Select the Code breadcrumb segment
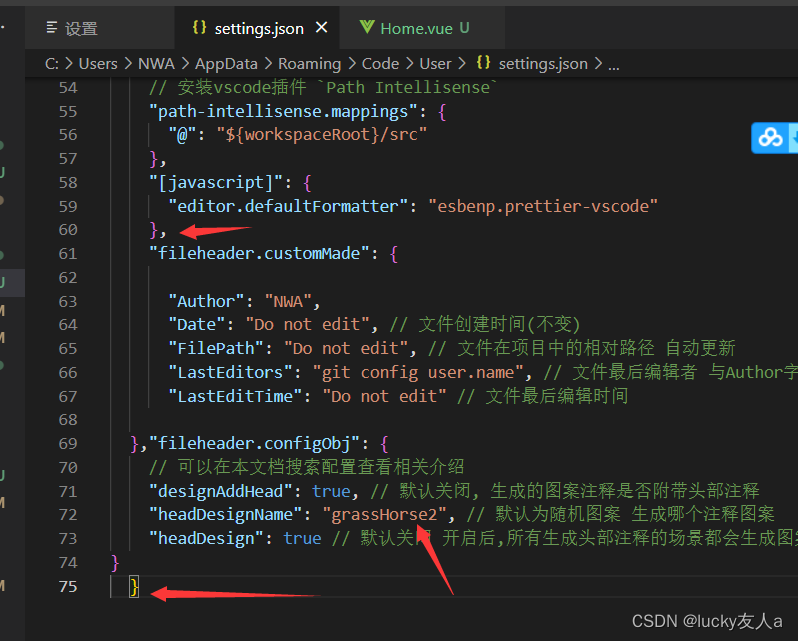Screen dimensions: 798x641 [x=380, y=64]
